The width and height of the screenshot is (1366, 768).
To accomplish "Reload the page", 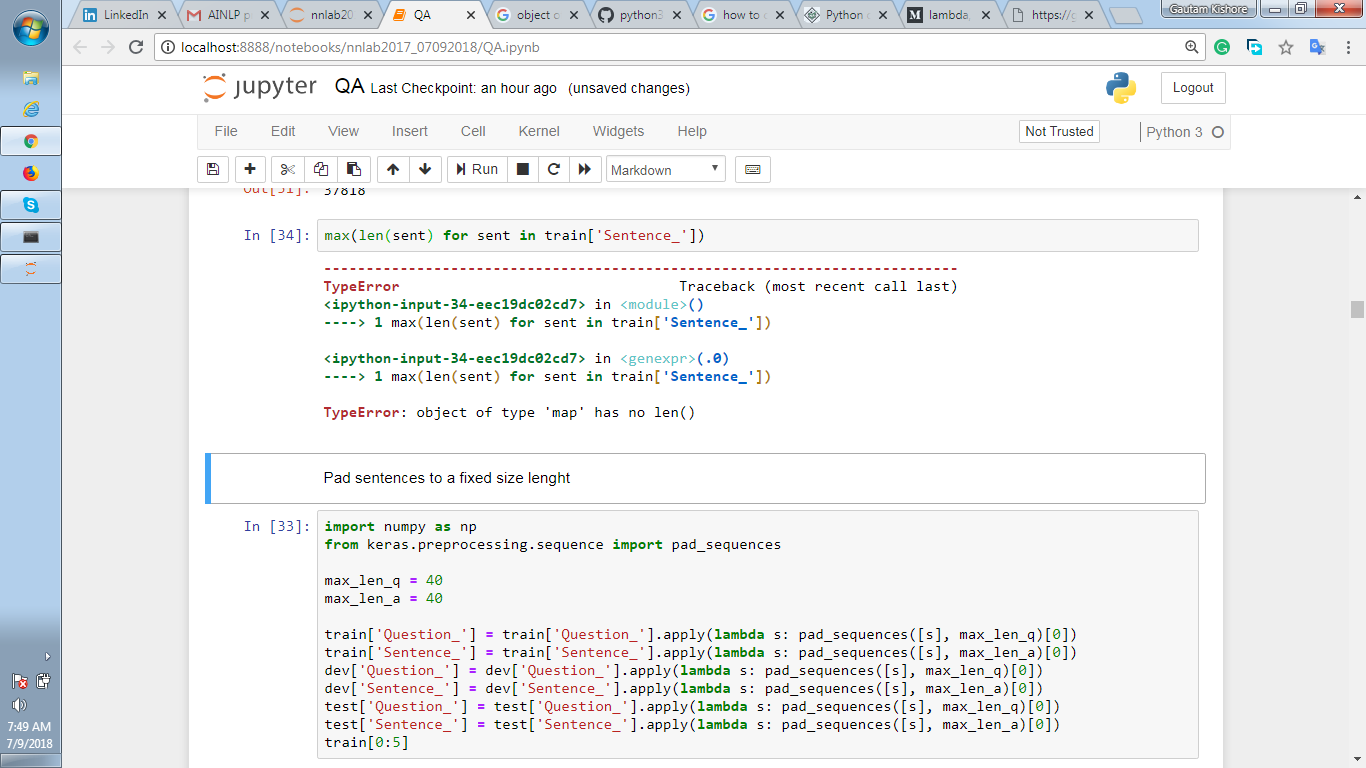I will coord(136,47).
